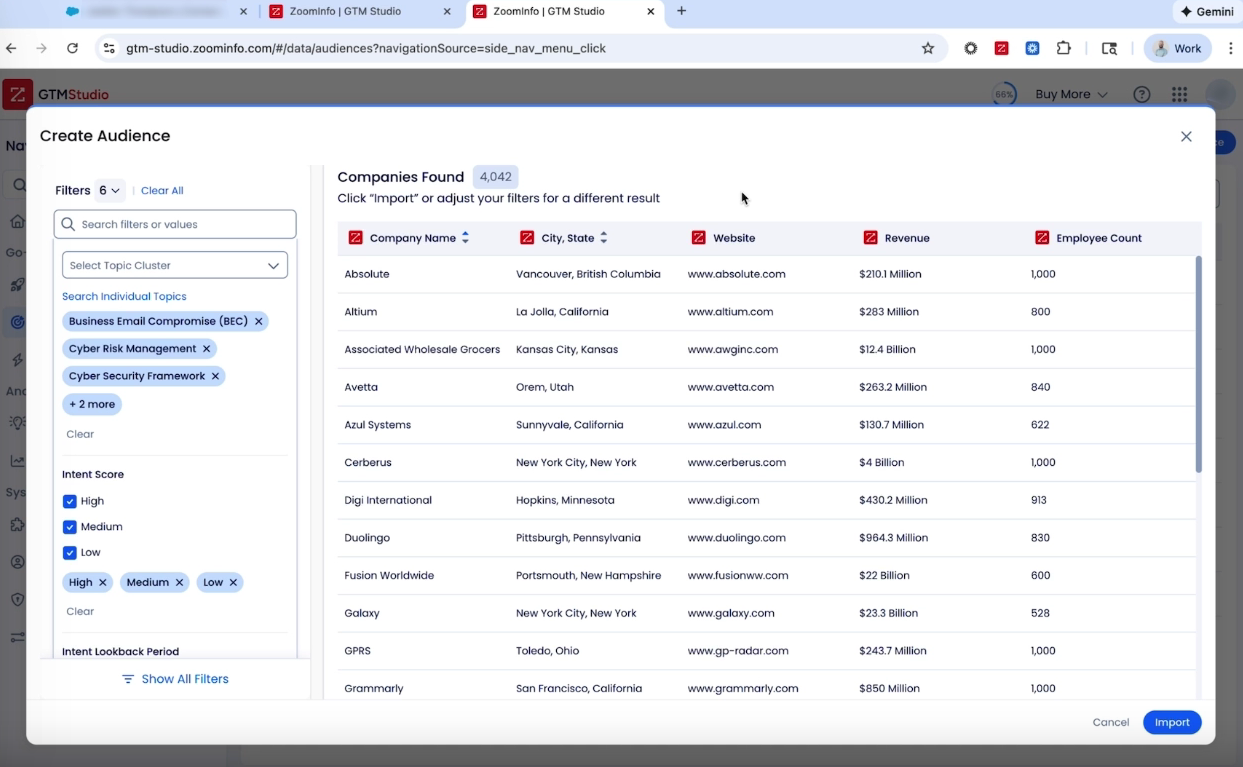Image resolution: width=1243 pixels, height=767 pixels.
Task: Click Clear All filters link
Action: [x=162, y=191]
